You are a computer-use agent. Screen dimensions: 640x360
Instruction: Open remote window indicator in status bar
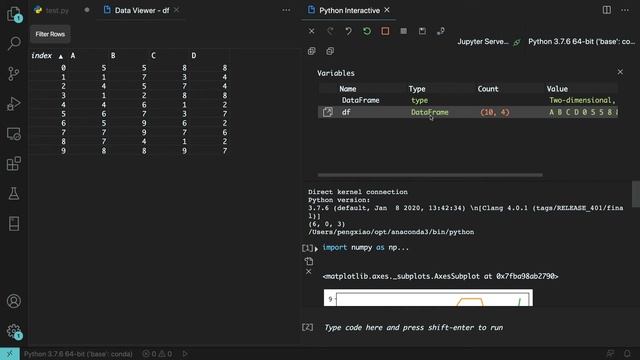pos(10,353)
